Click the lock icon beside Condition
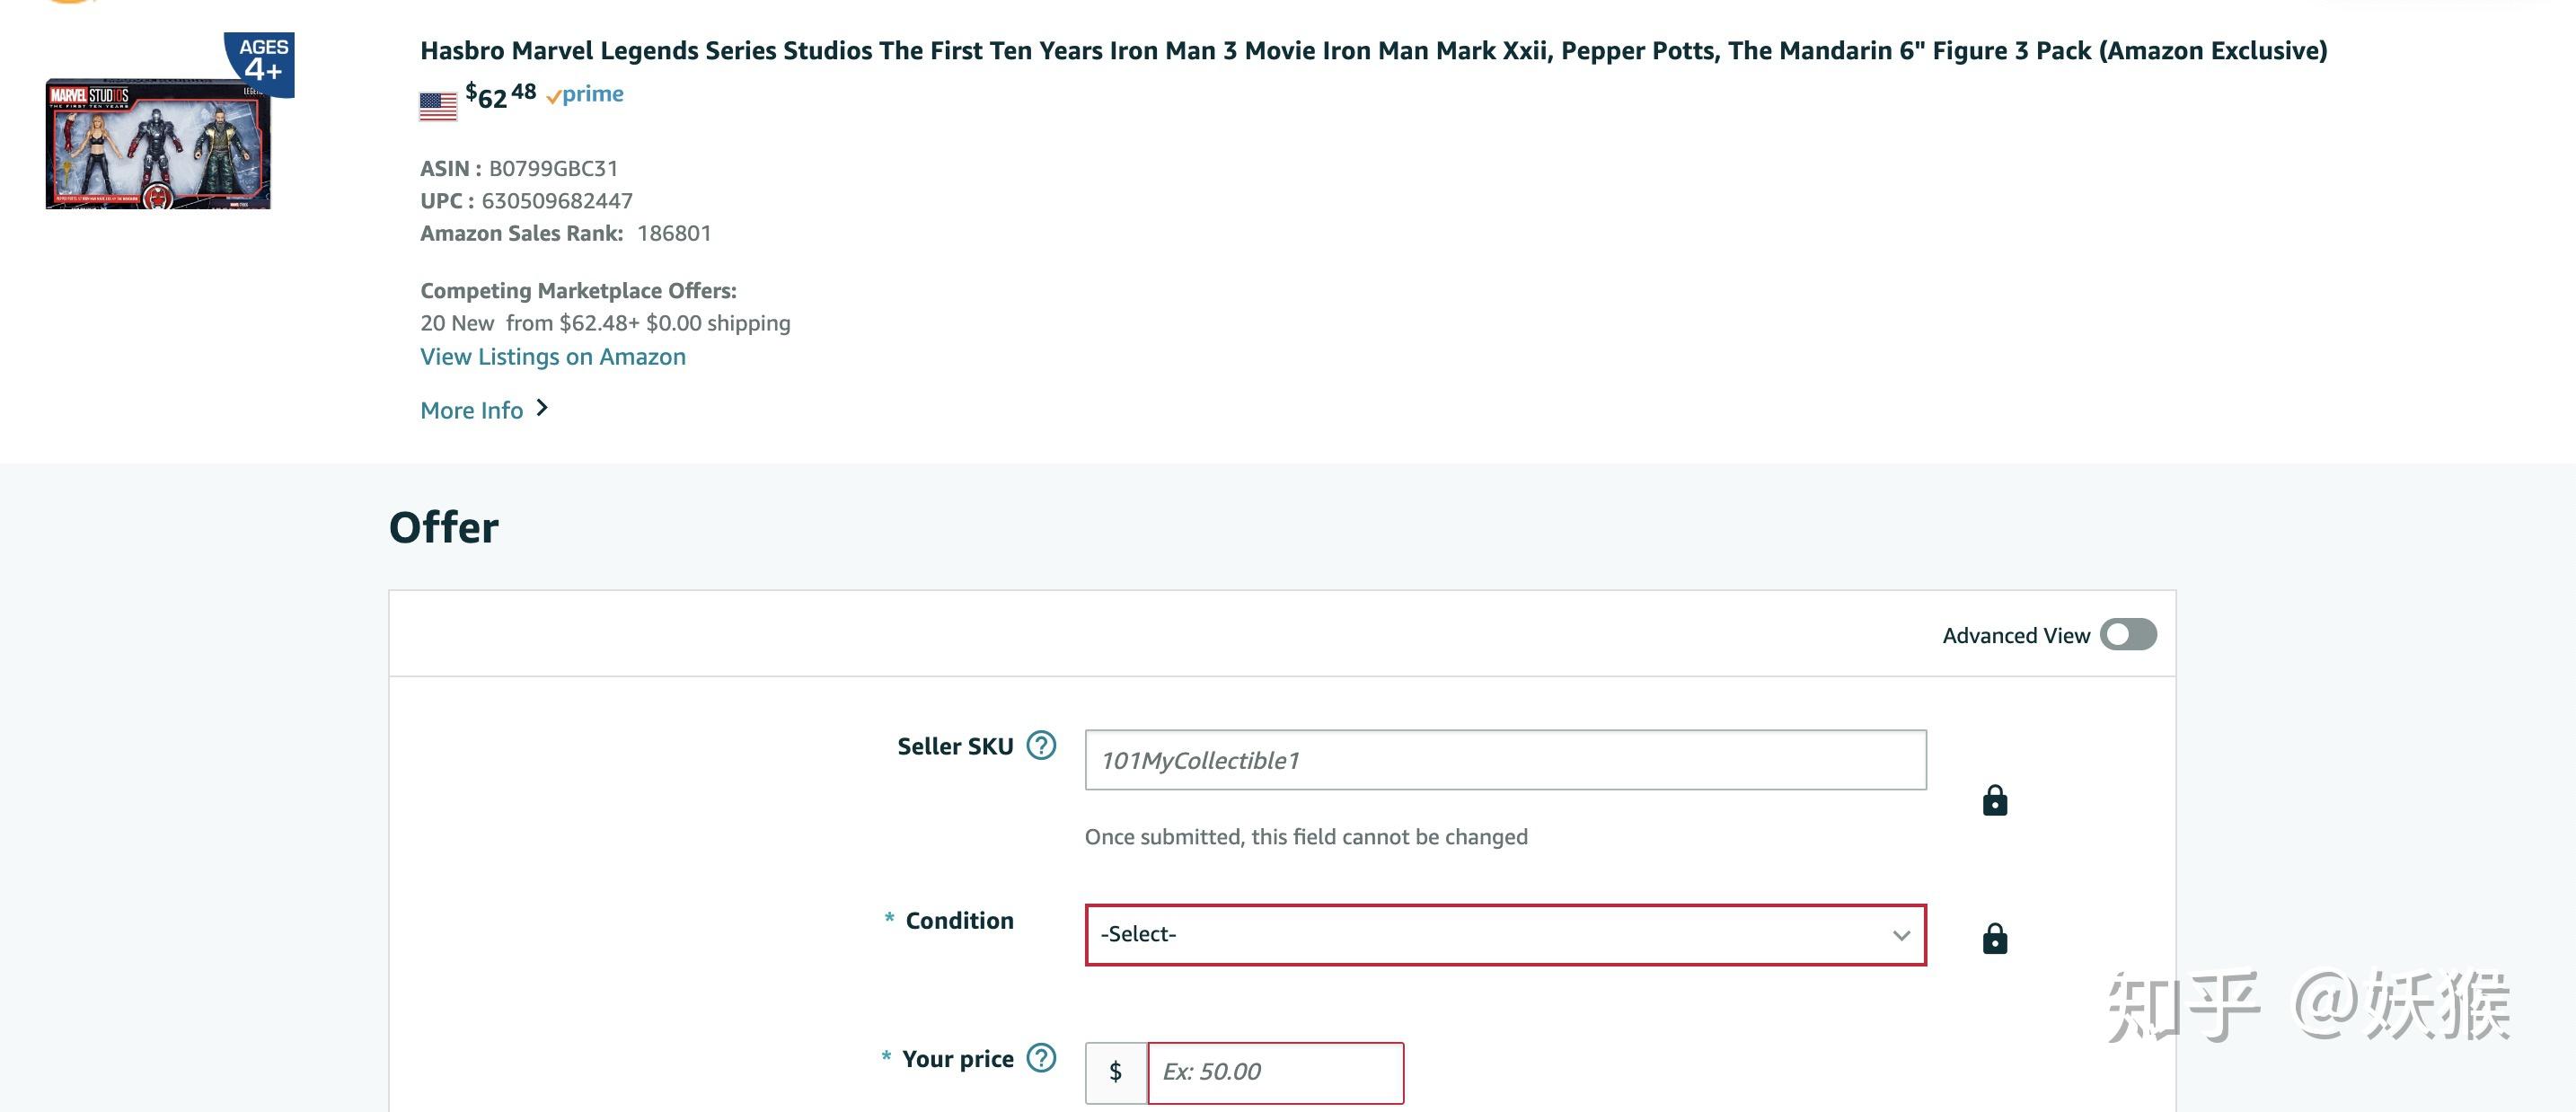The image size is (2576, 1112). [x=1994, y=938]
